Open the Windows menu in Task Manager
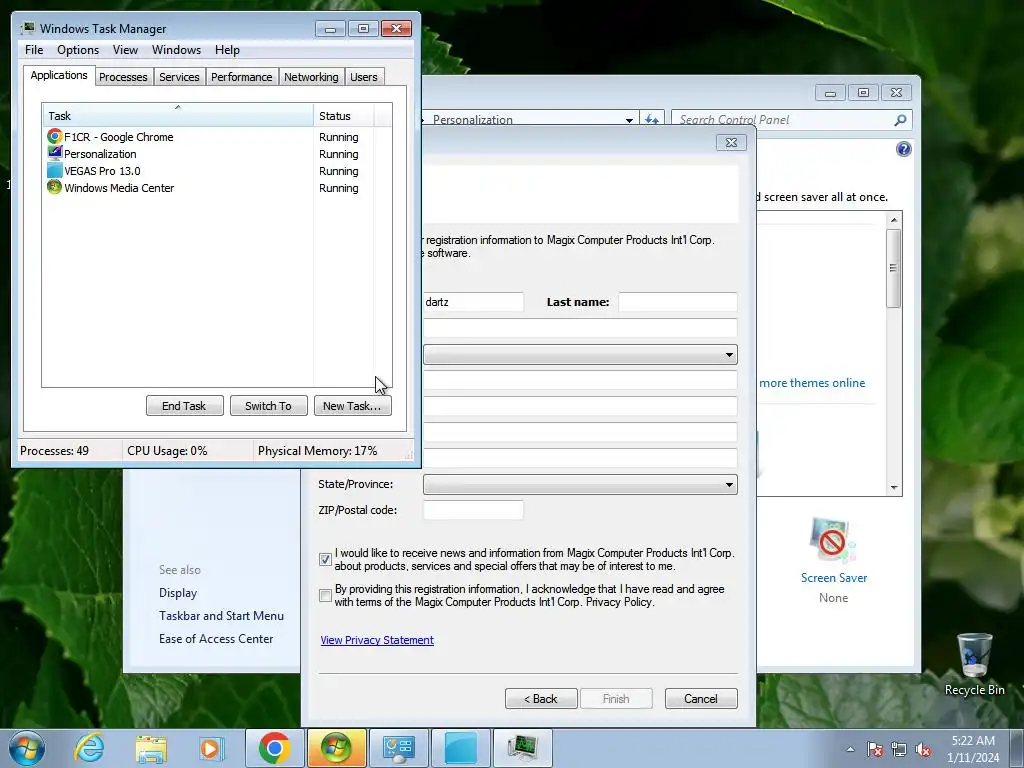Screen dimensions: 1024x768 (176, 50)
